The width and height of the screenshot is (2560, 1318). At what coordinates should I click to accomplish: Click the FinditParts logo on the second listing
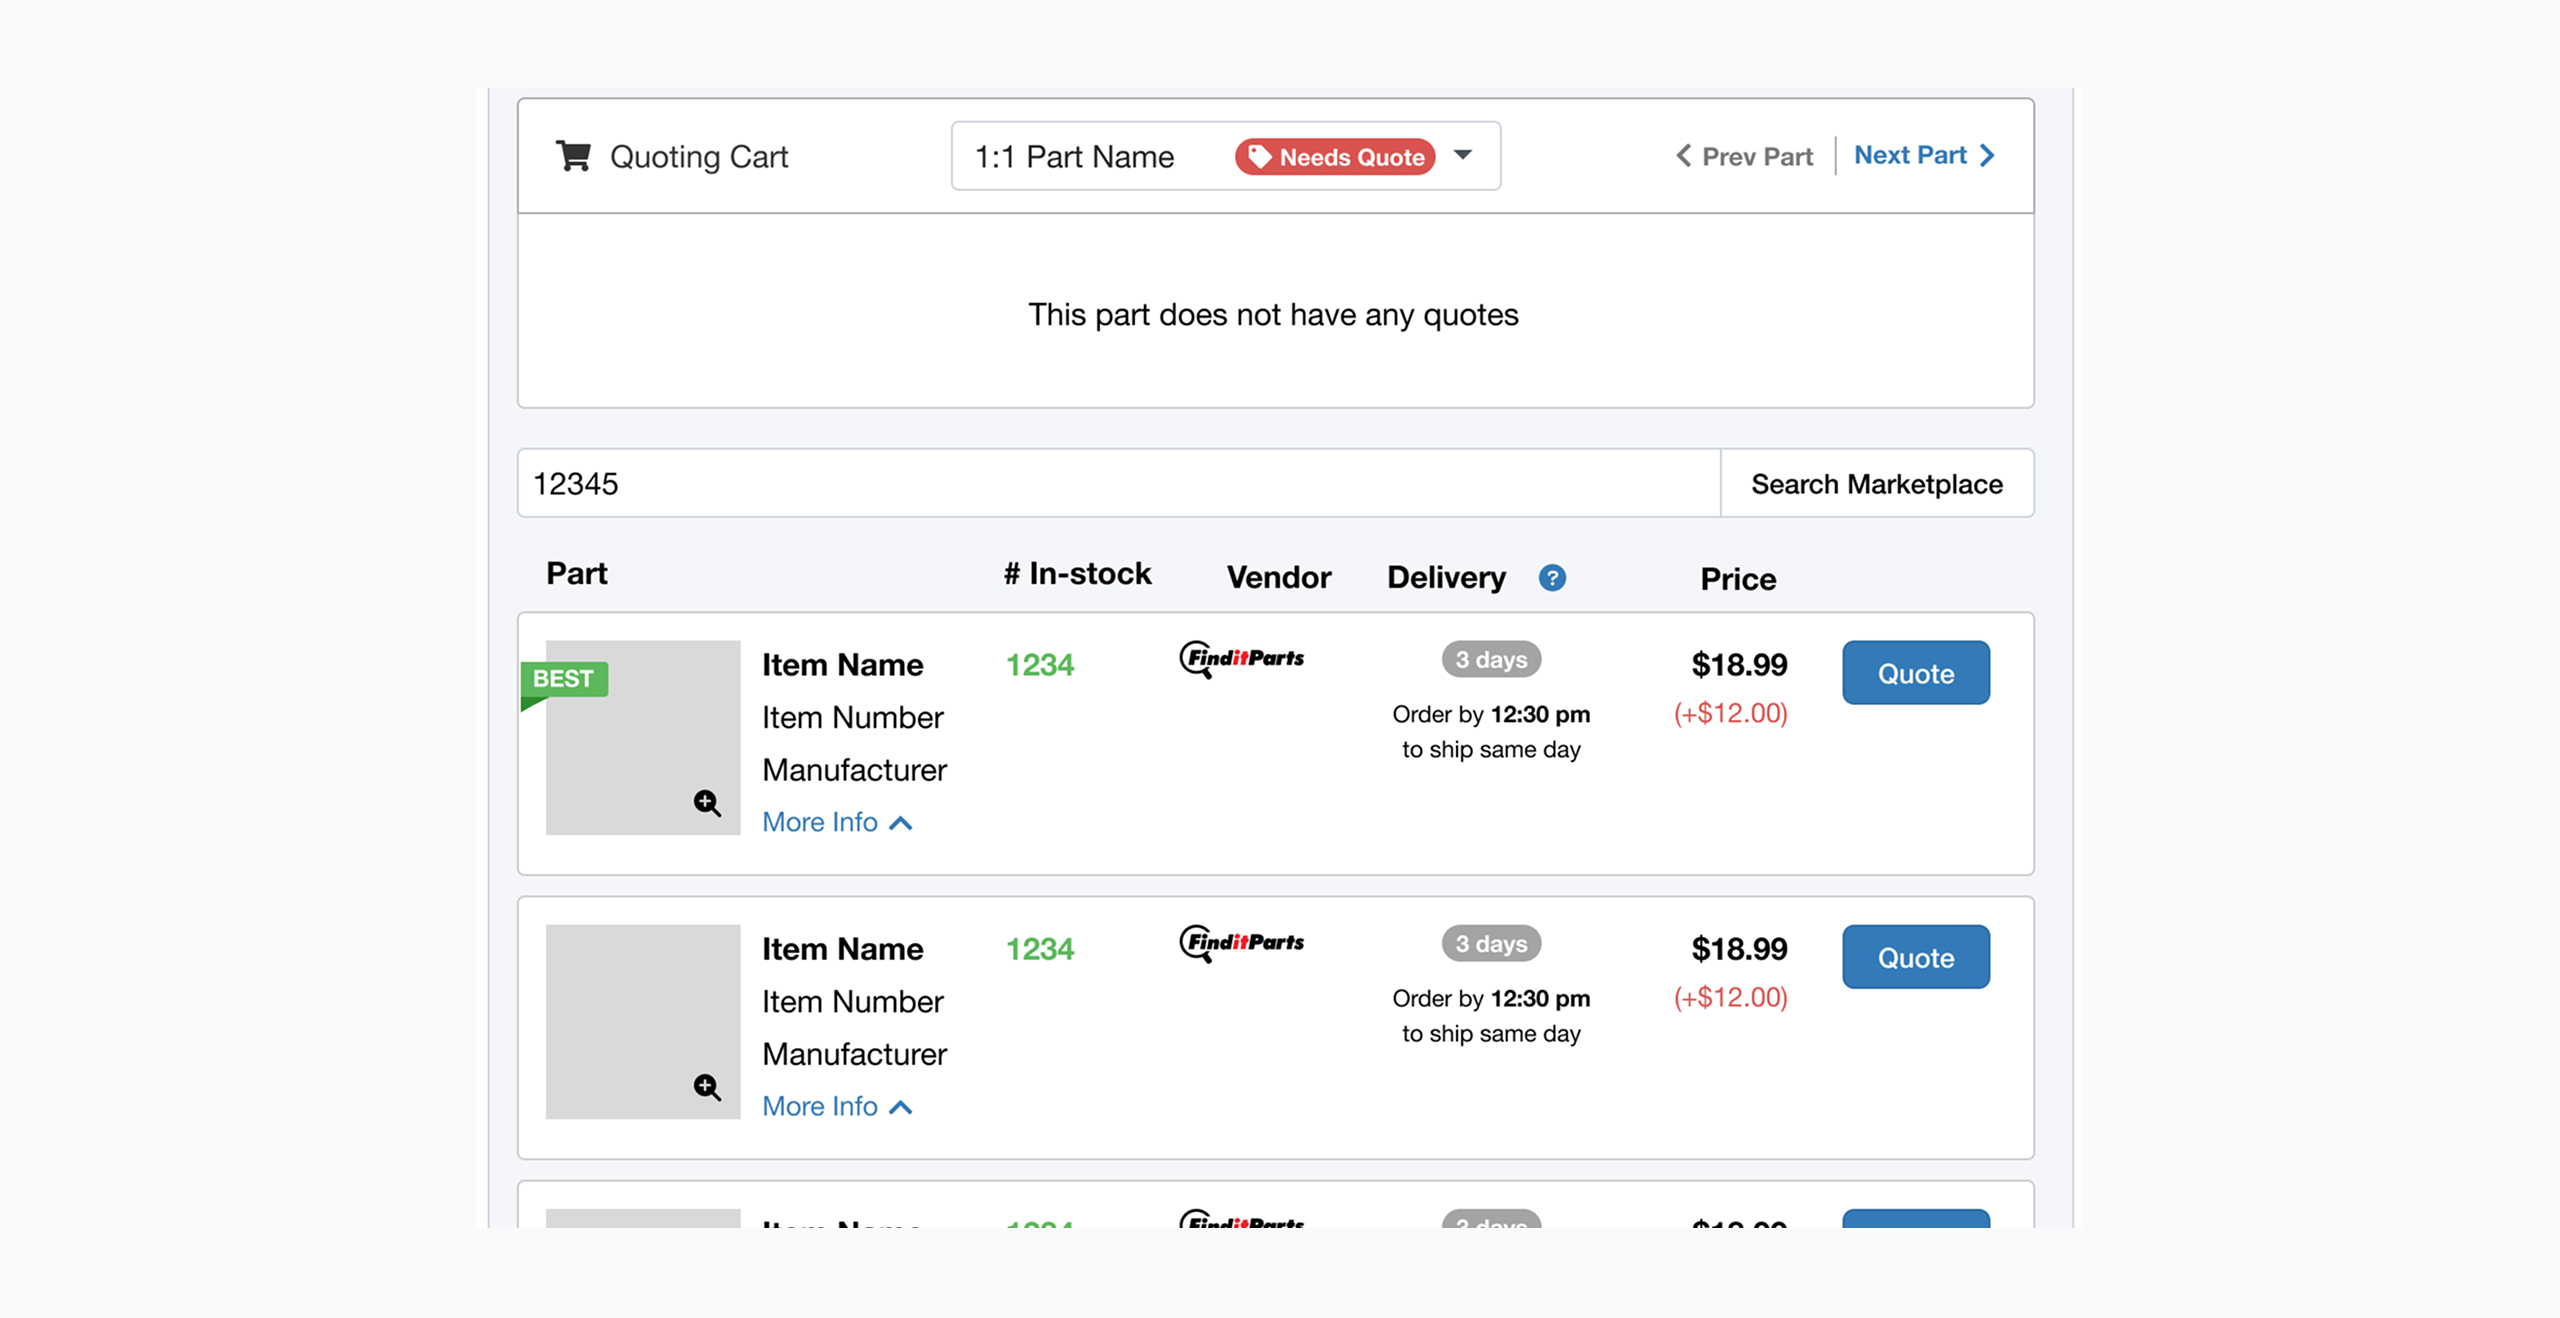[x=1242, y=943]
